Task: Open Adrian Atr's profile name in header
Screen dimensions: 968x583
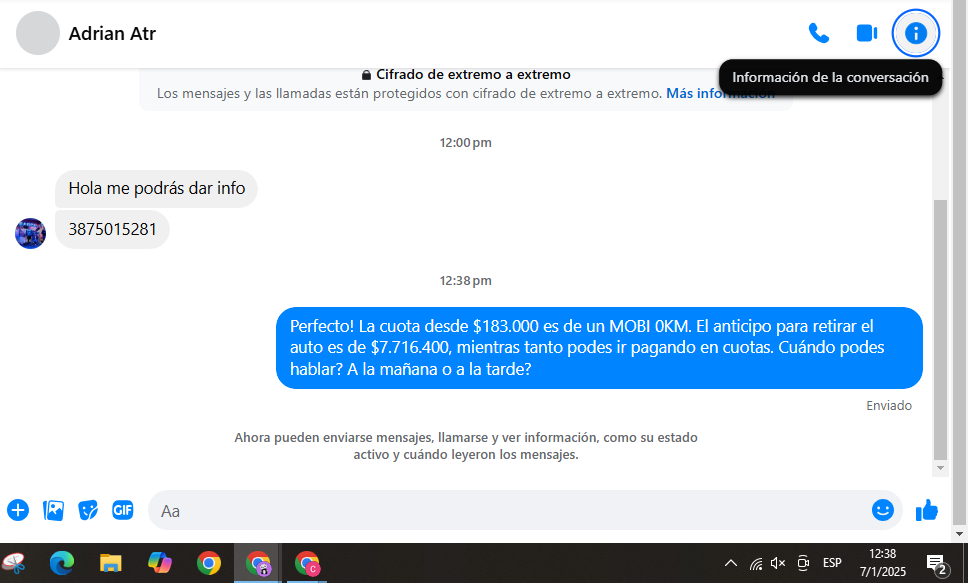Action: coord(112,34)
